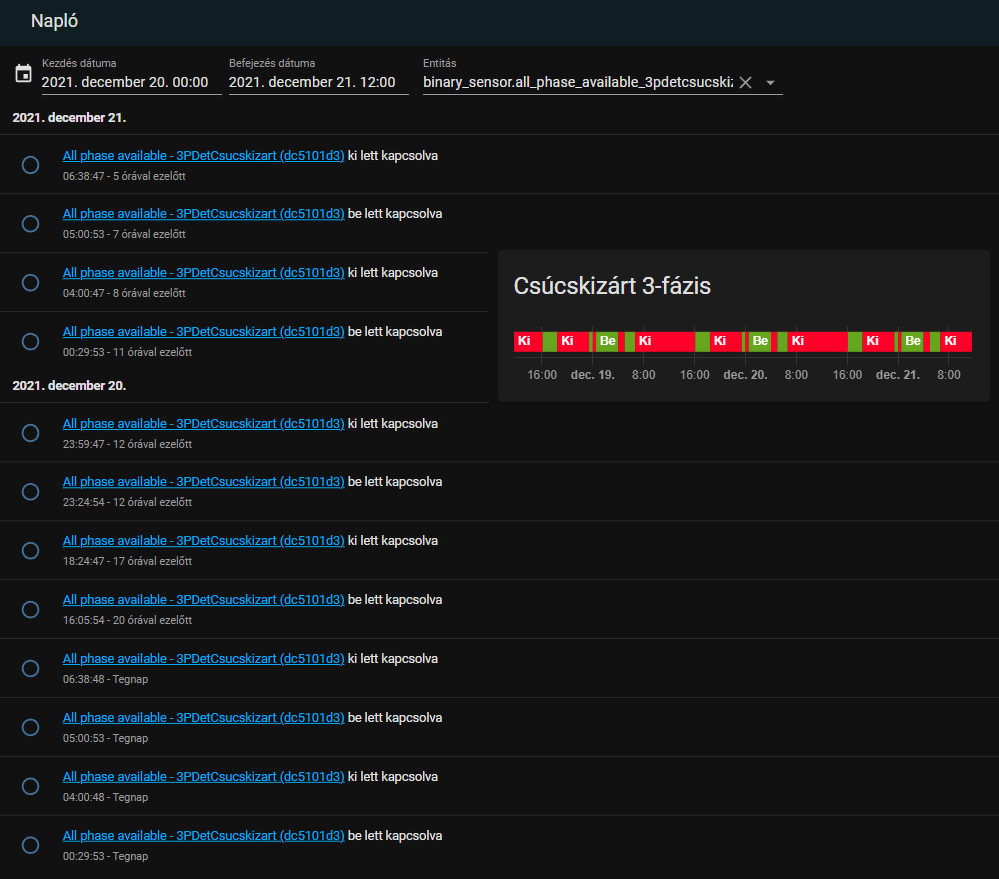Click the 'dec. 21.' axis label

tap(898, 375)
